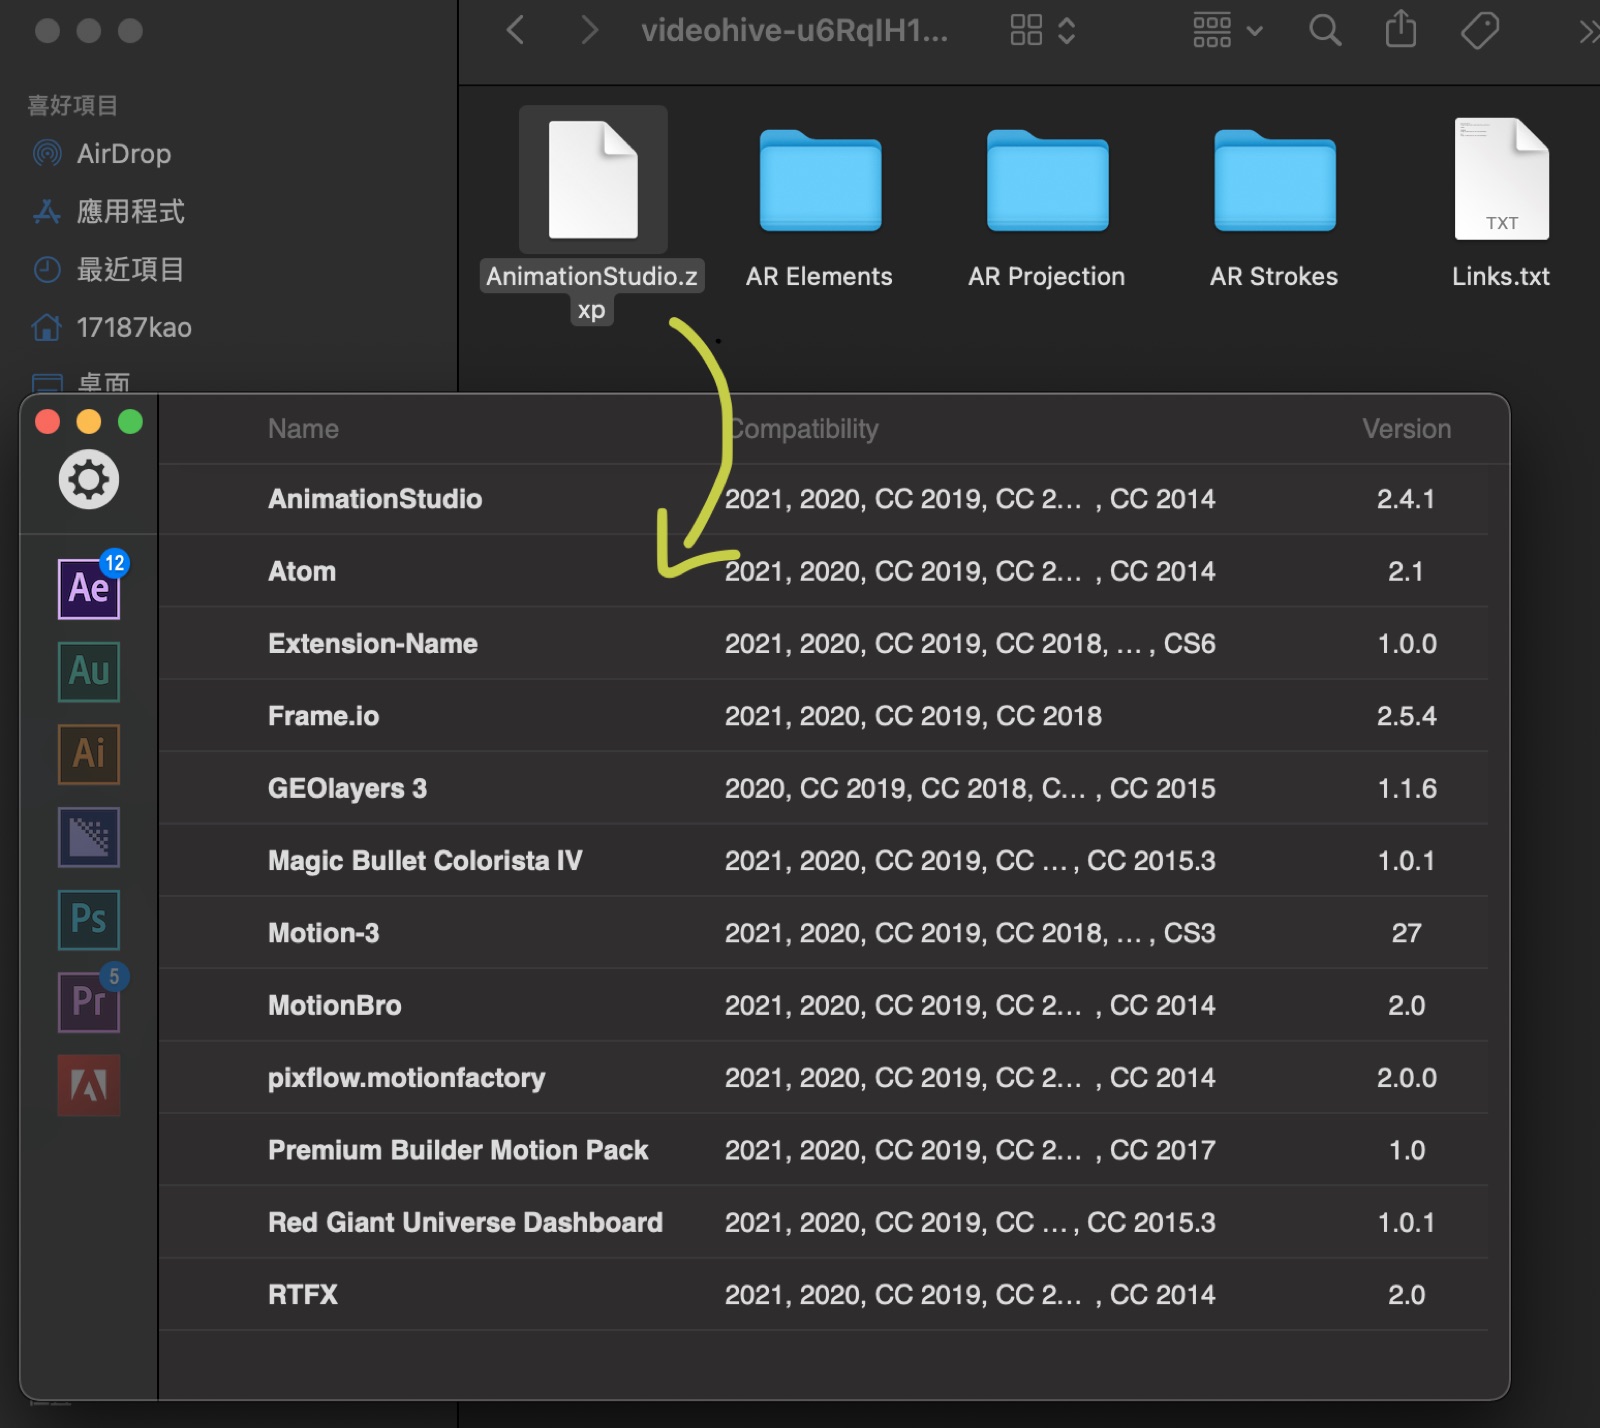This screenshot has height=1428, width=1600.
Task: Select the AR Projection folder
Action: [1047, 180]
